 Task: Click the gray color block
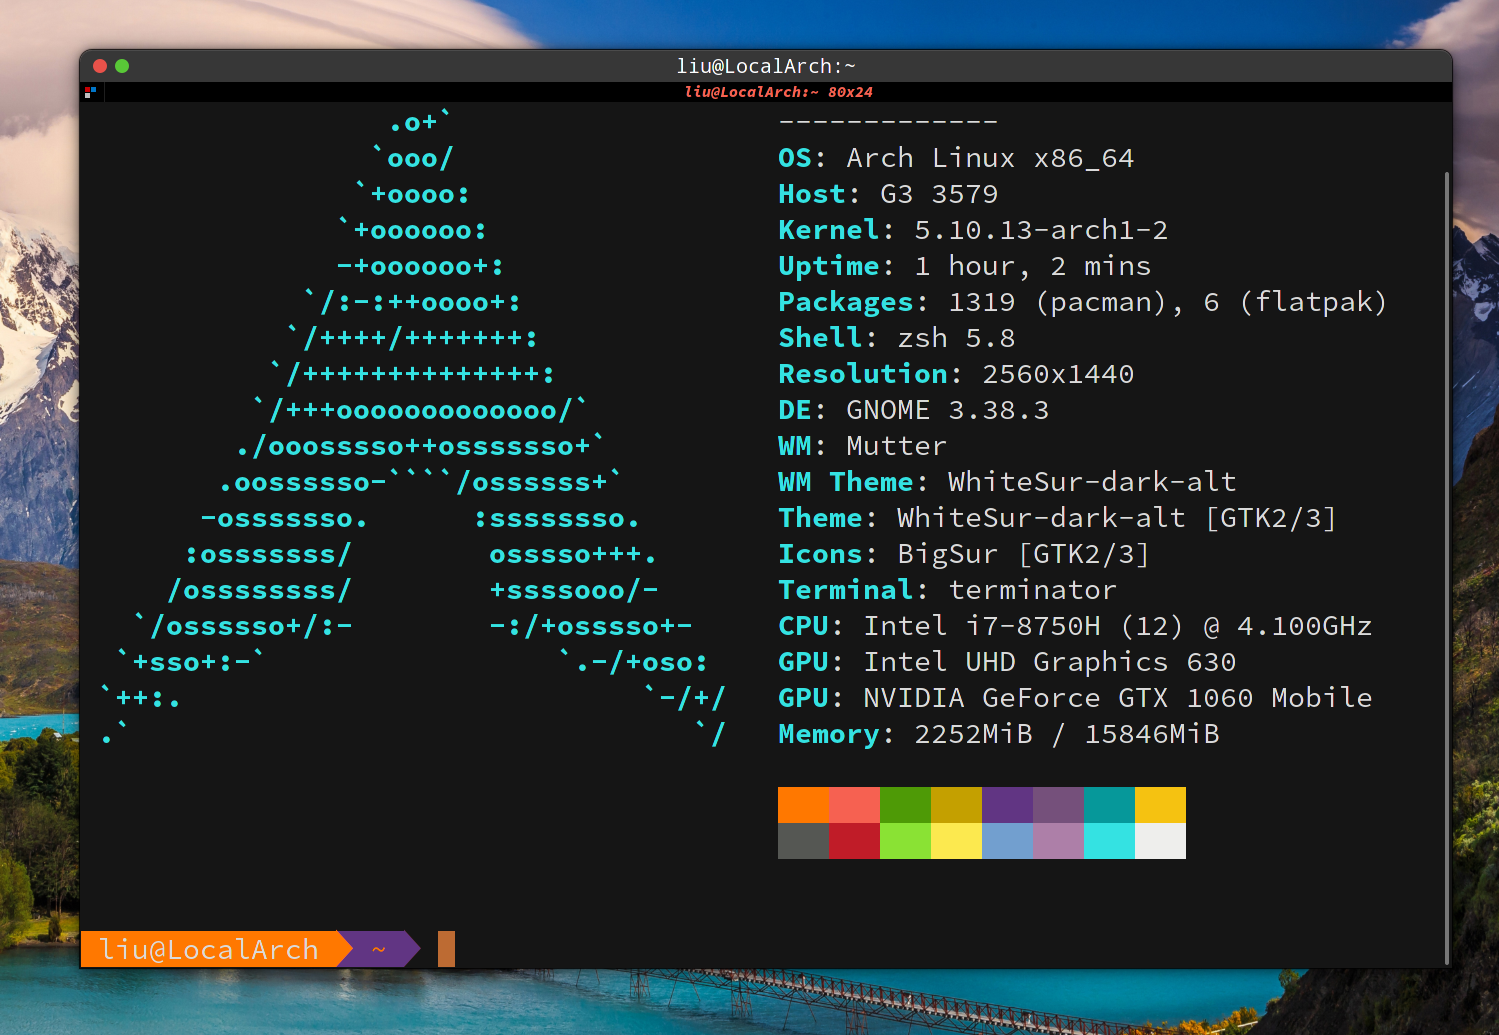(x=804, y=841)
